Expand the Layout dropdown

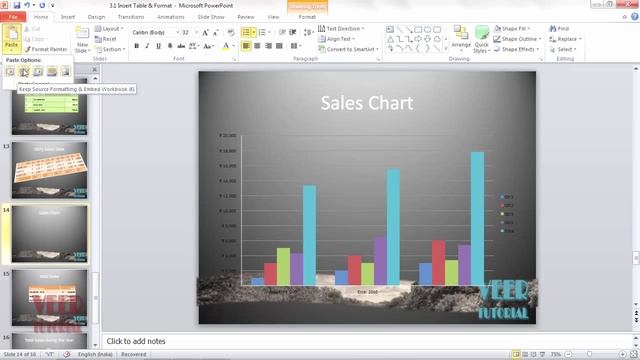click(x=109, y=29)
